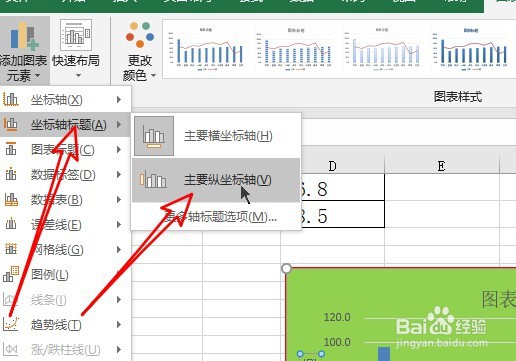Screen dimensions: 516x361
Task: Open 数据标签(D) menu item
Action: [65, 175]
